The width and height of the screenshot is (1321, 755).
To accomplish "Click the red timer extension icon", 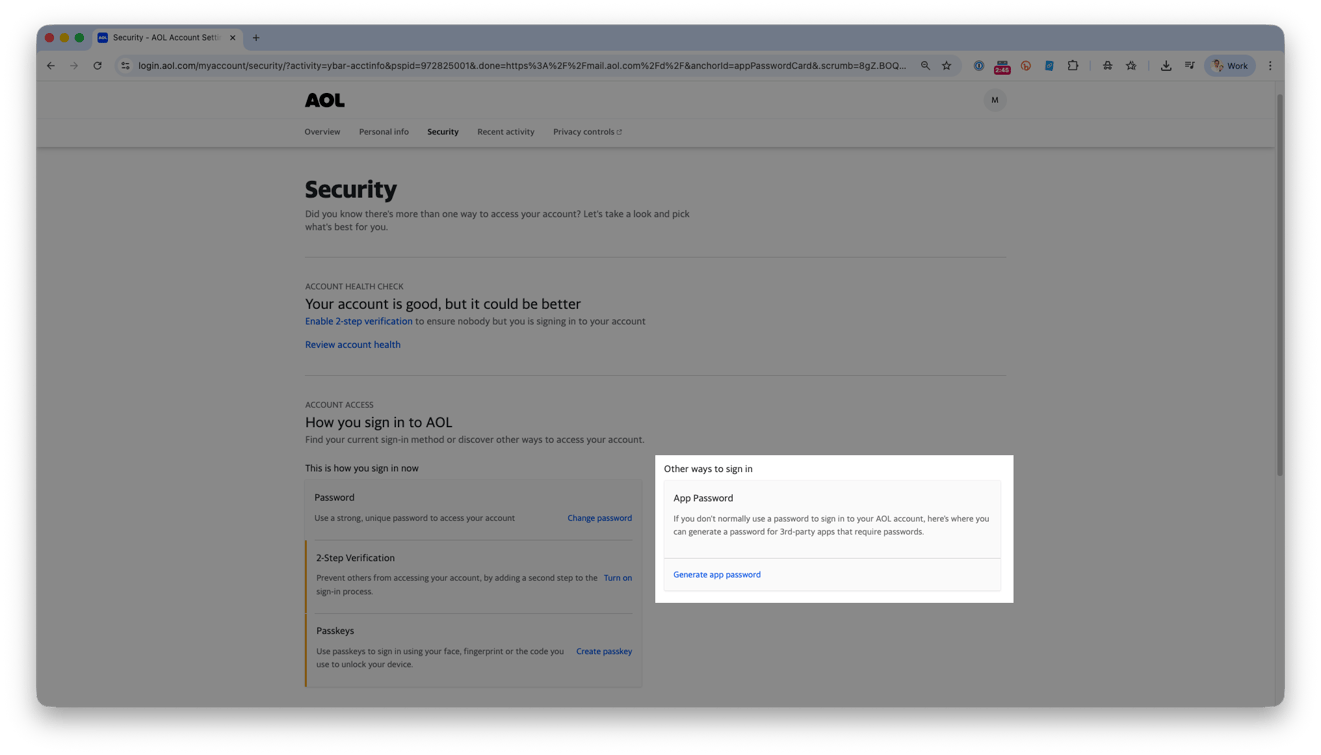I will pos(1002,65).
